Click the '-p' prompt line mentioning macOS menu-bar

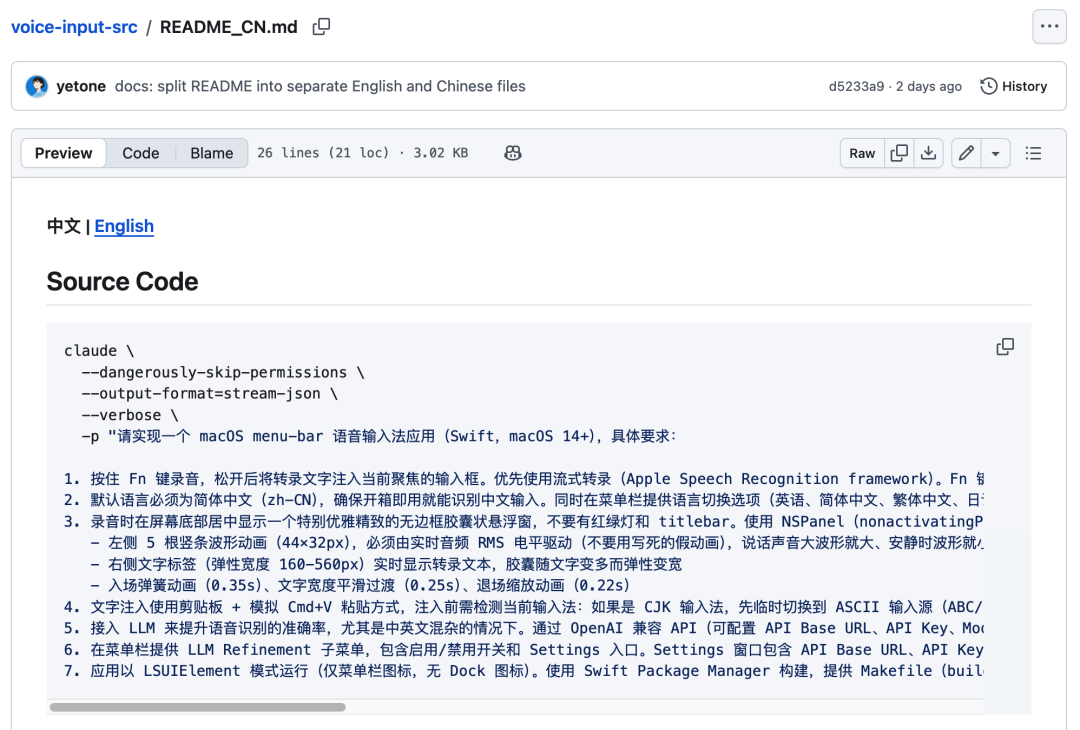[379, 437]
